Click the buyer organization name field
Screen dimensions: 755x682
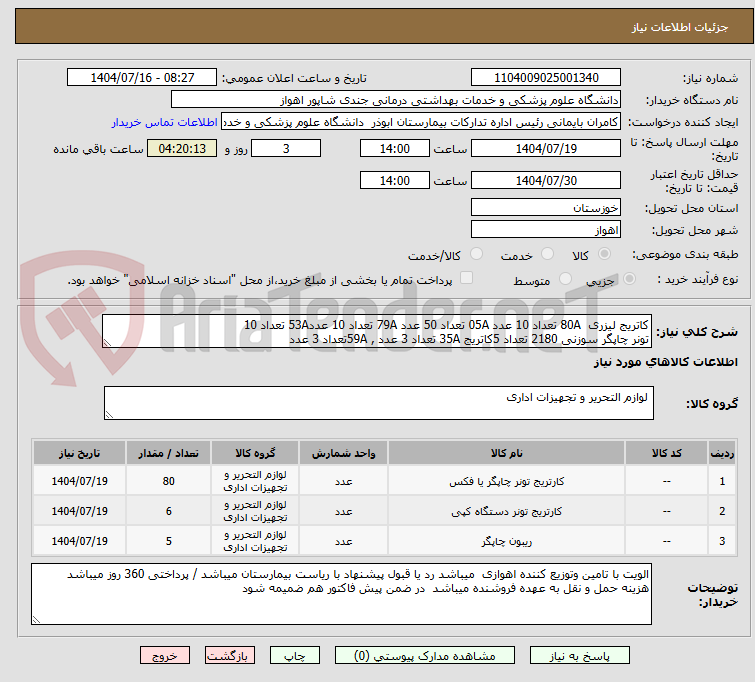pos(396,100)
